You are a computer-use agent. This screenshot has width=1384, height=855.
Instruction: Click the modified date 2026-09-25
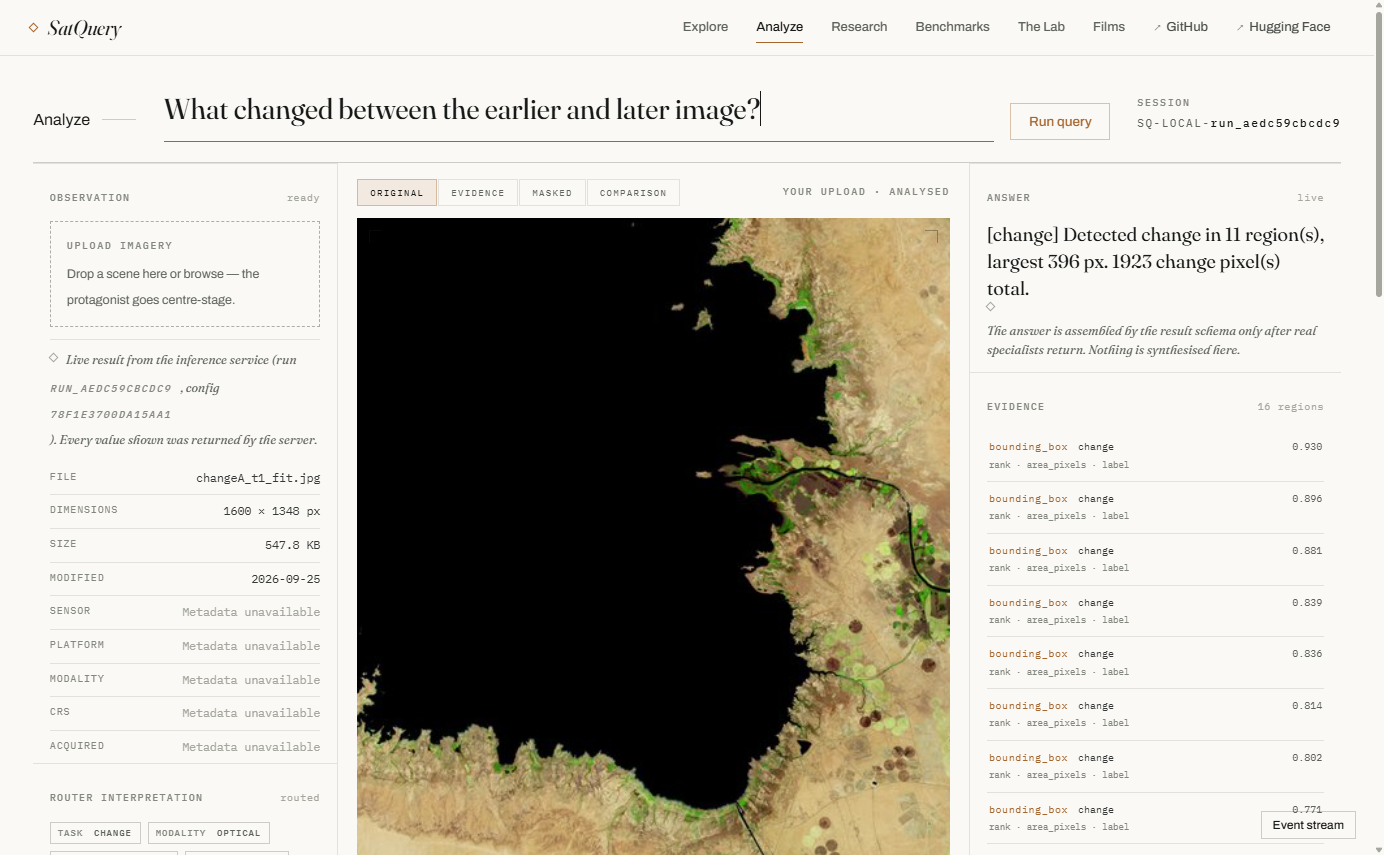click(x=286, y=579)
